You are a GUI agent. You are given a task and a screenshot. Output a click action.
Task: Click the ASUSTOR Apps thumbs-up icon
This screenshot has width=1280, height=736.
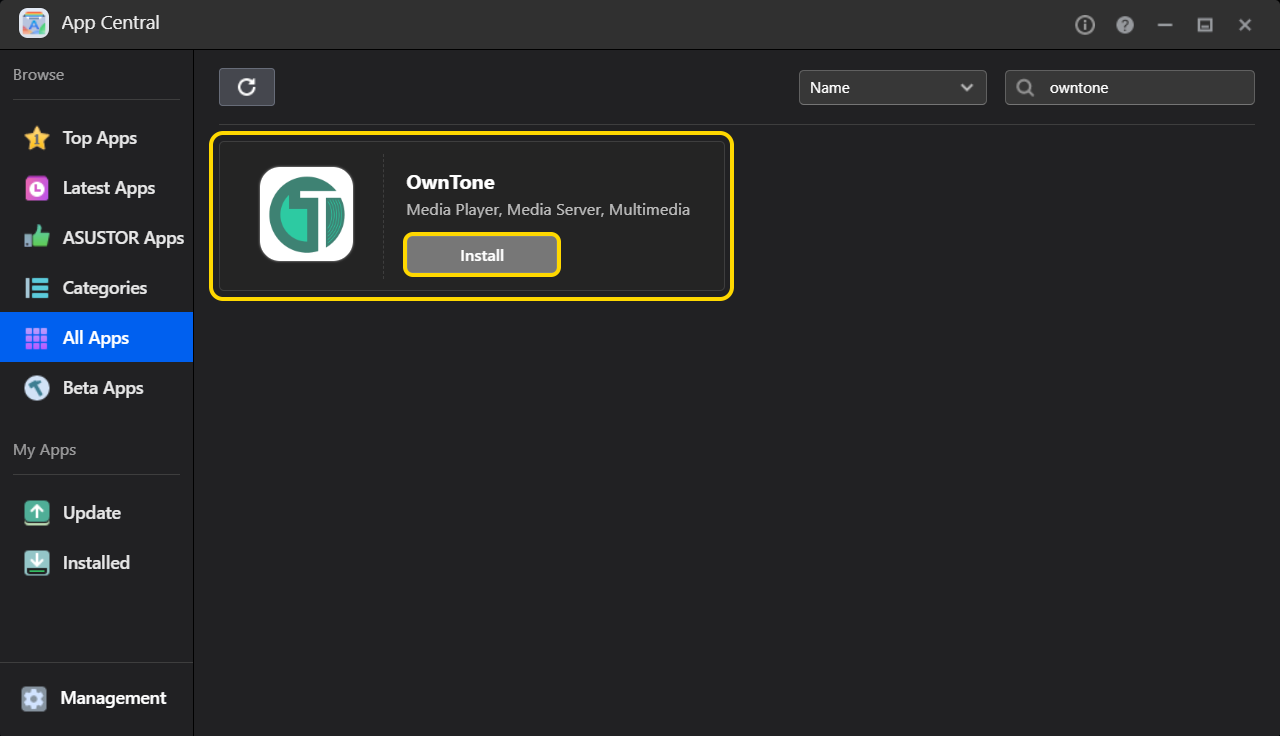click(37, 238)
